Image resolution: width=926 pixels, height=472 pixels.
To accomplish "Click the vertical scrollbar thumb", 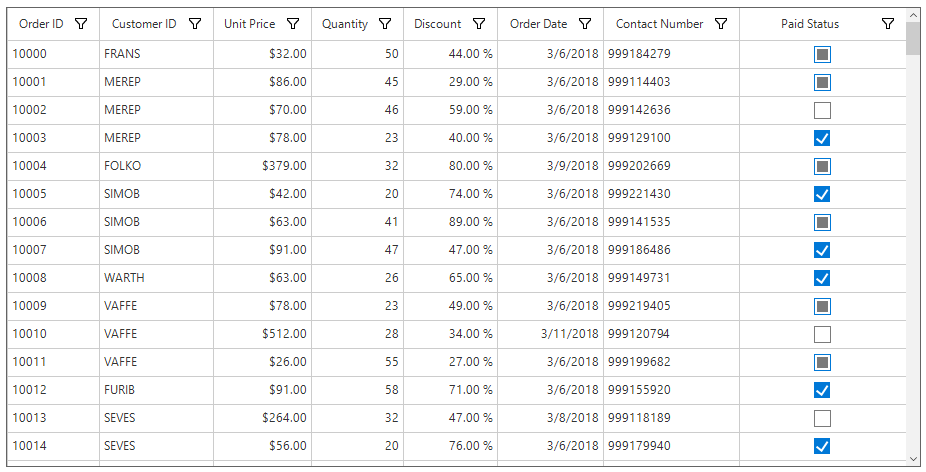I will (913, 38).
